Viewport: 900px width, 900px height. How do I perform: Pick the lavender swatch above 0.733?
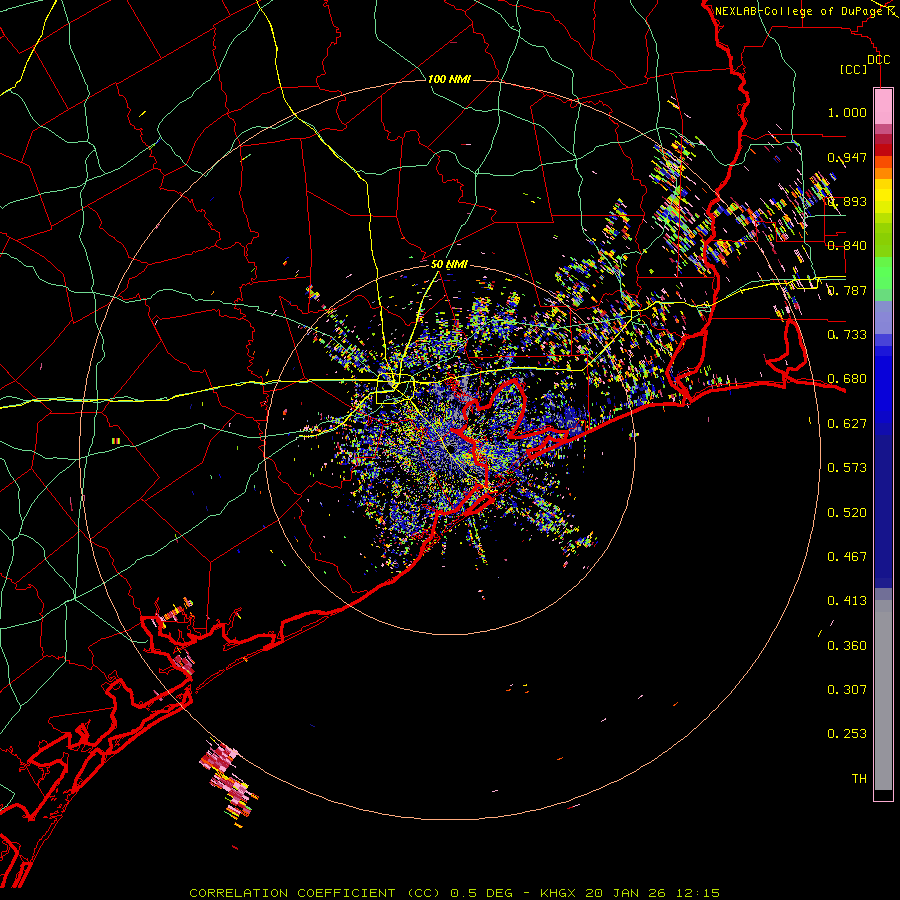click(883, 318)
